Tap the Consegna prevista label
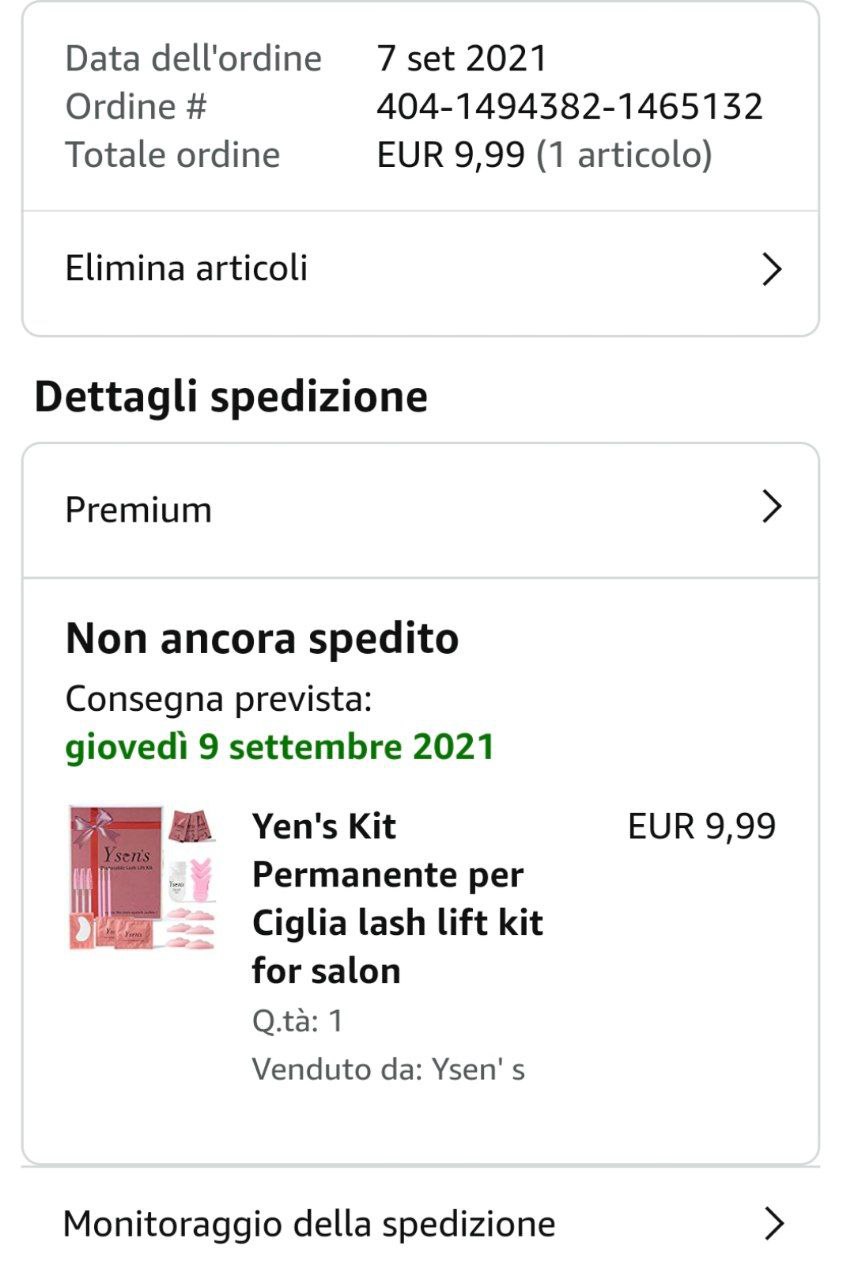 coord(218,699)
